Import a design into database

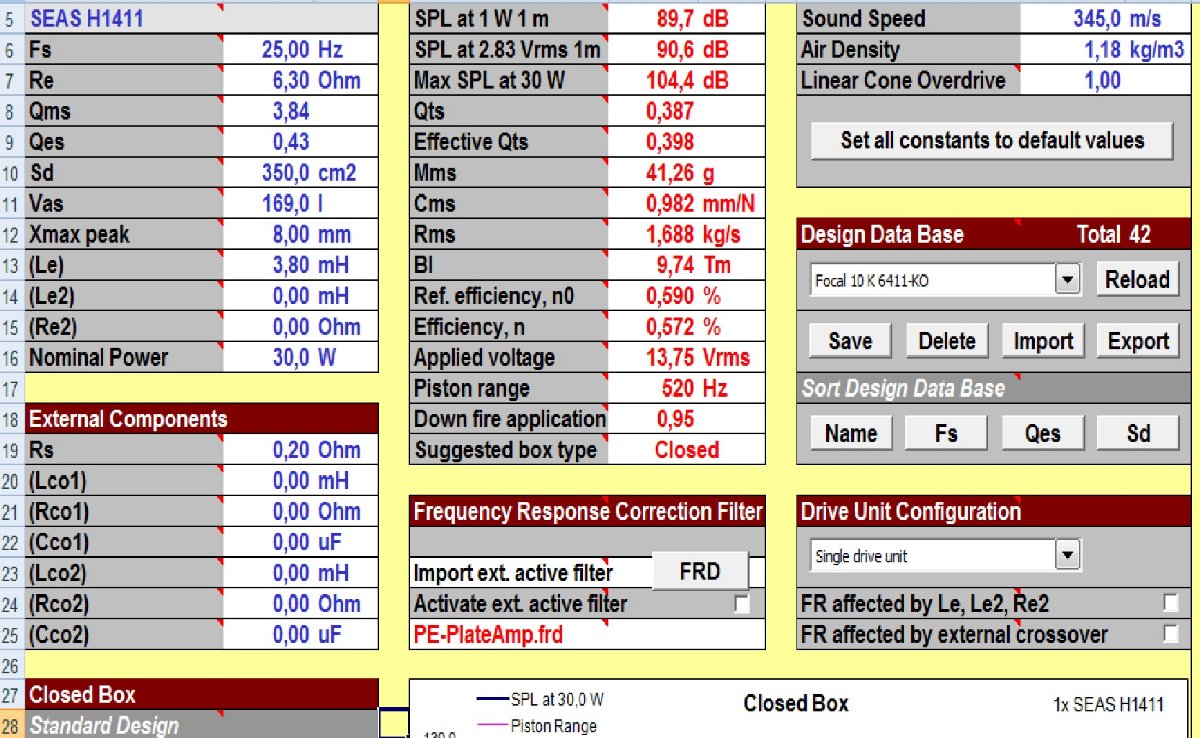click(1043, 341)
